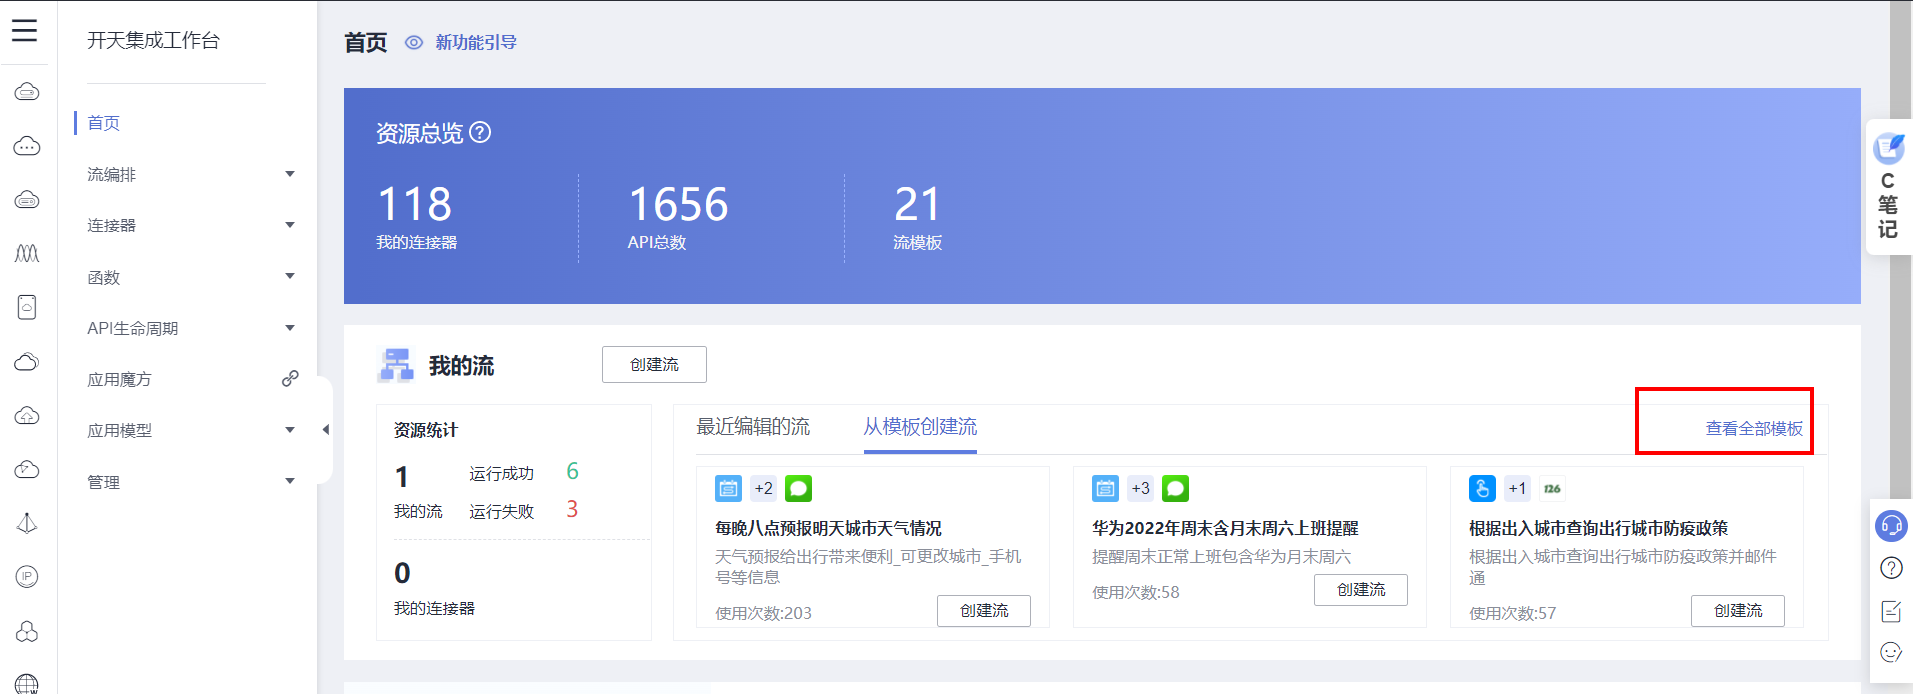
Task: Click the three-hexagon cluster icon
Action: 27,631
